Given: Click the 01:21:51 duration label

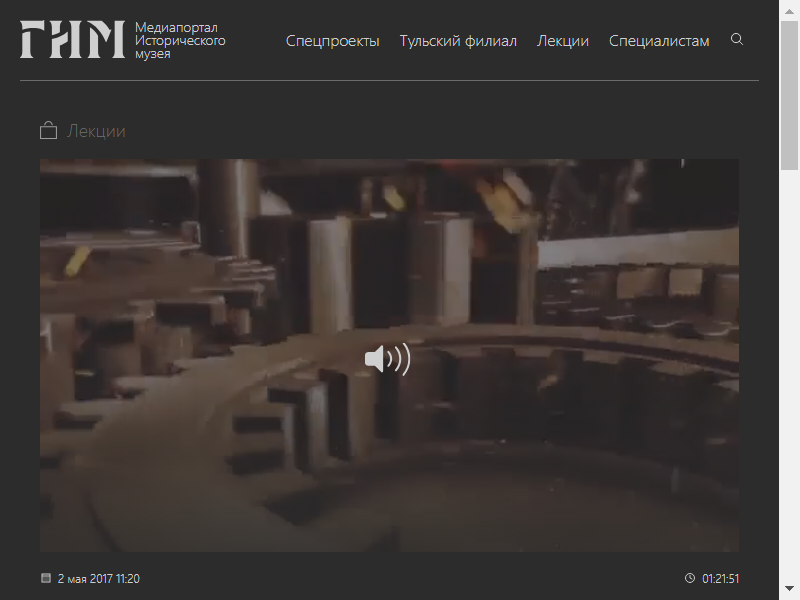Looking at the screenshot, I should point(720,578).
